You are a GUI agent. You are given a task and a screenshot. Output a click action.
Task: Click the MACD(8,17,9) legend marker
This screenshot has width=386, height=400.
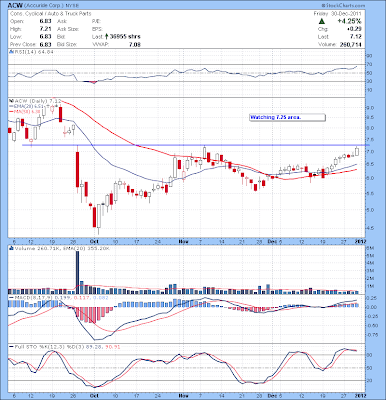(11, 297)
